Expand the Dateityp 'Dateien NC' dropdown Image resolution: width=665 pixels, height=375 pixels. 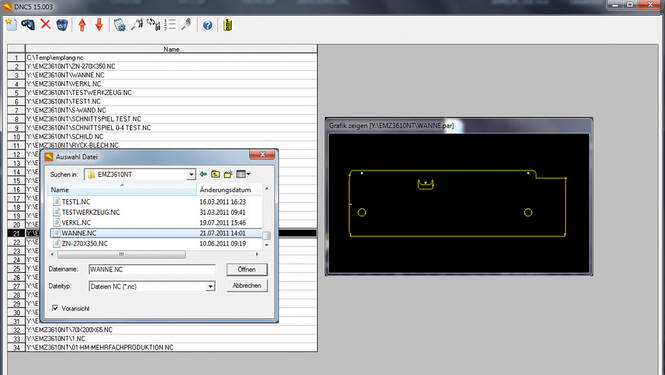[x=210, y=287]
